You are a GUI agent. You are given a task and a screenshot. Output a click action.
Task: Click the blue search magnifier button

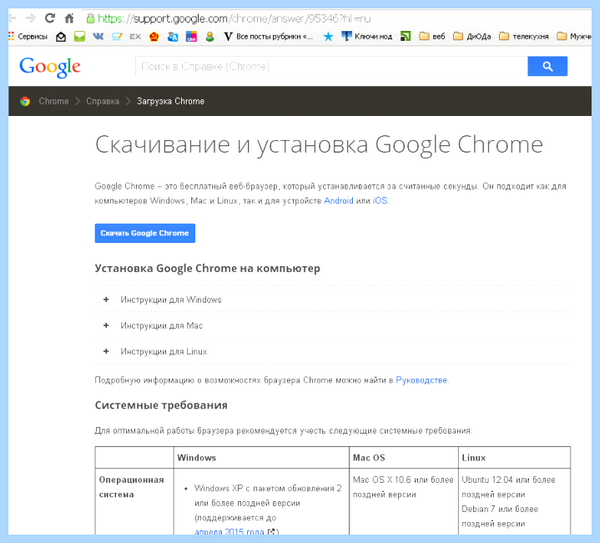click(x=547, y=66)
